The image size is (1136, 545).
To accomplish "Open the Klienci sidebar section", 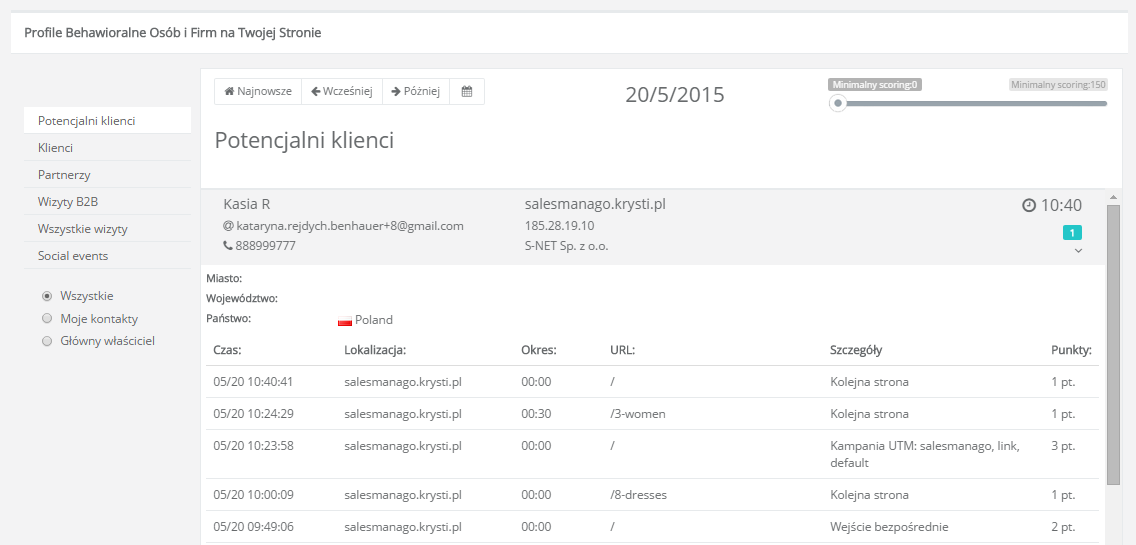I will coord(56,148).
